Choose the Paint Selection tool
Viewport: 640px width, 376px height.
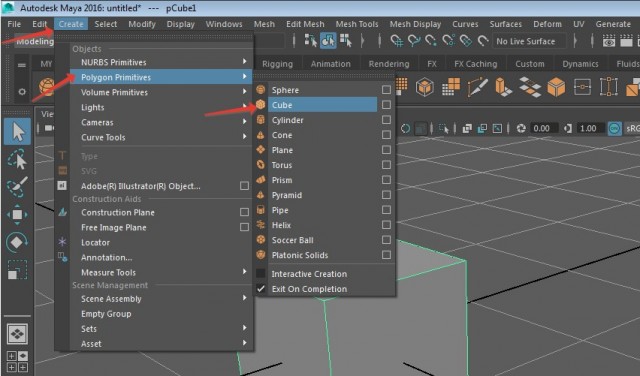click(17, 187)
